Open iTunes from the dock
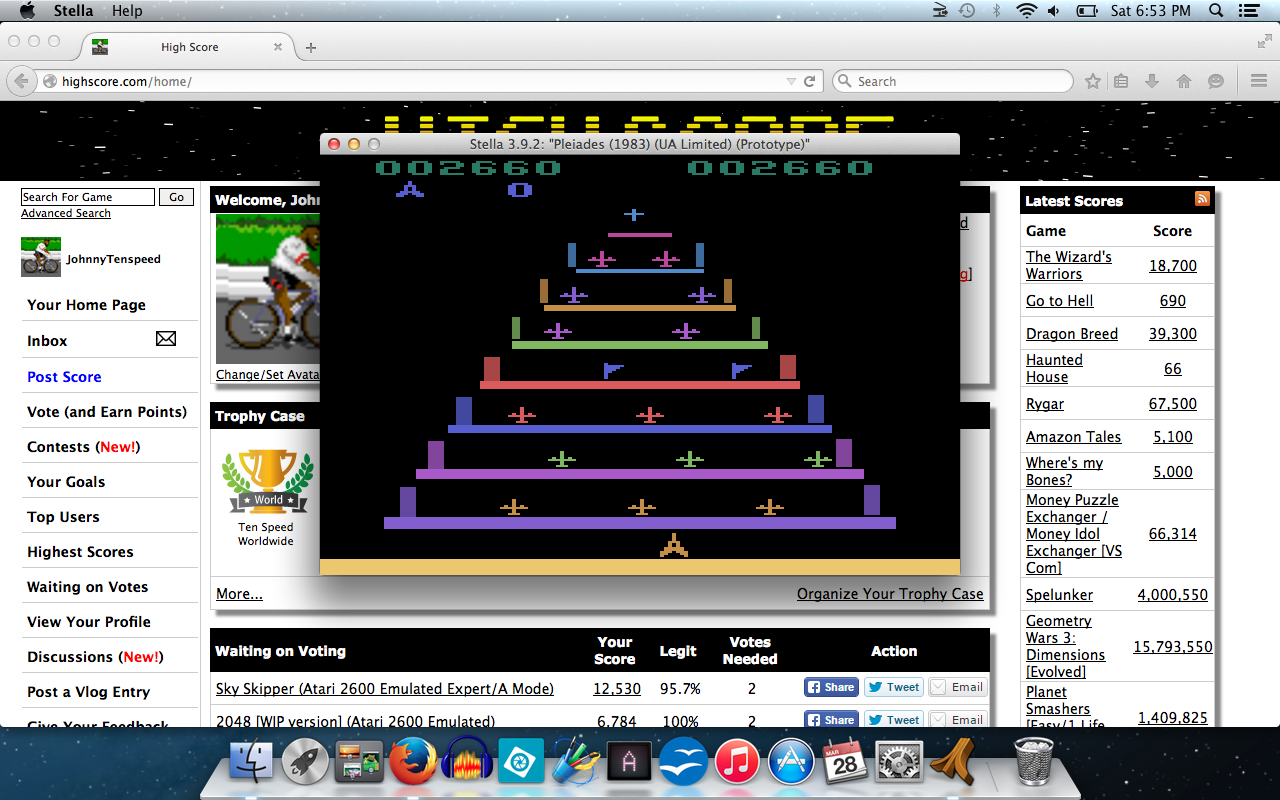 pos(738,764)
